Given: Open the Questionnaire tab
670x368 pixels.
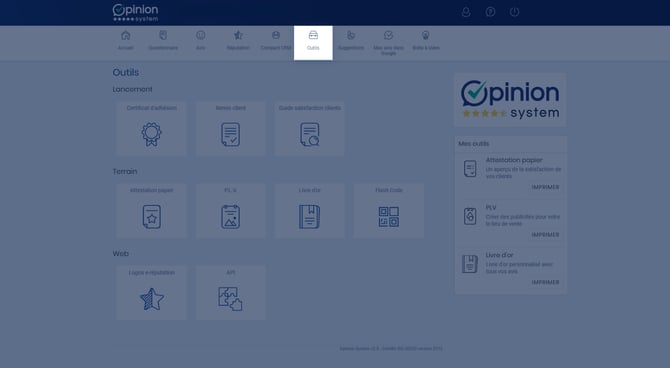Looking at the screenshot, I should (163, 41).
